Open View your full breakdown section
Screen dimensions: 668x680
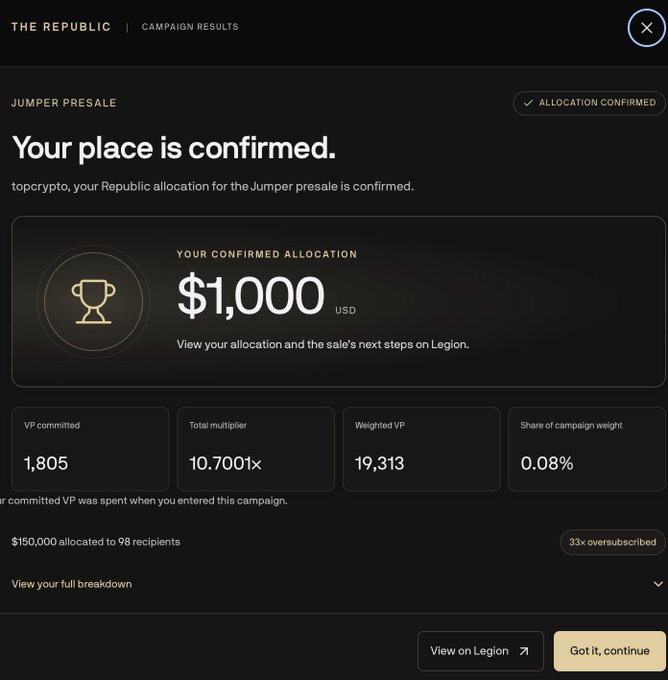[x=72, y=584]
